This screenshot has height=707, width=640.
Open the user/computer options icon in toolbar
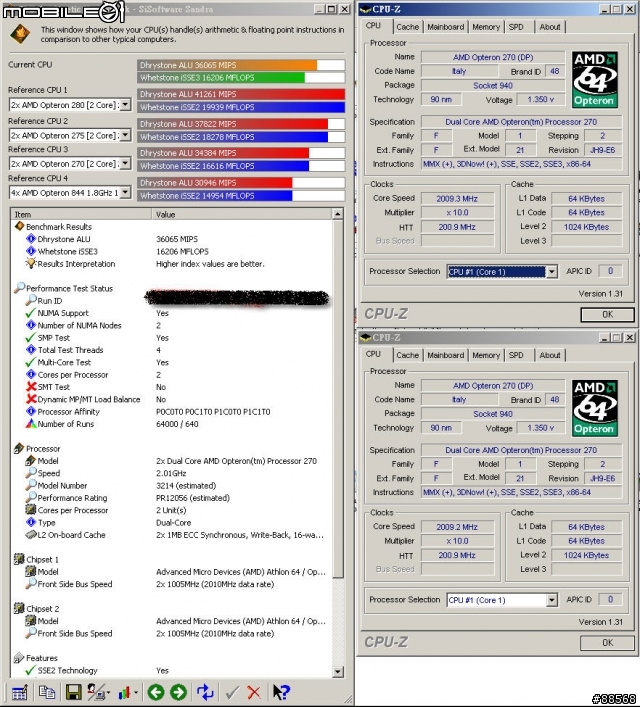click(x=96, y=692)
